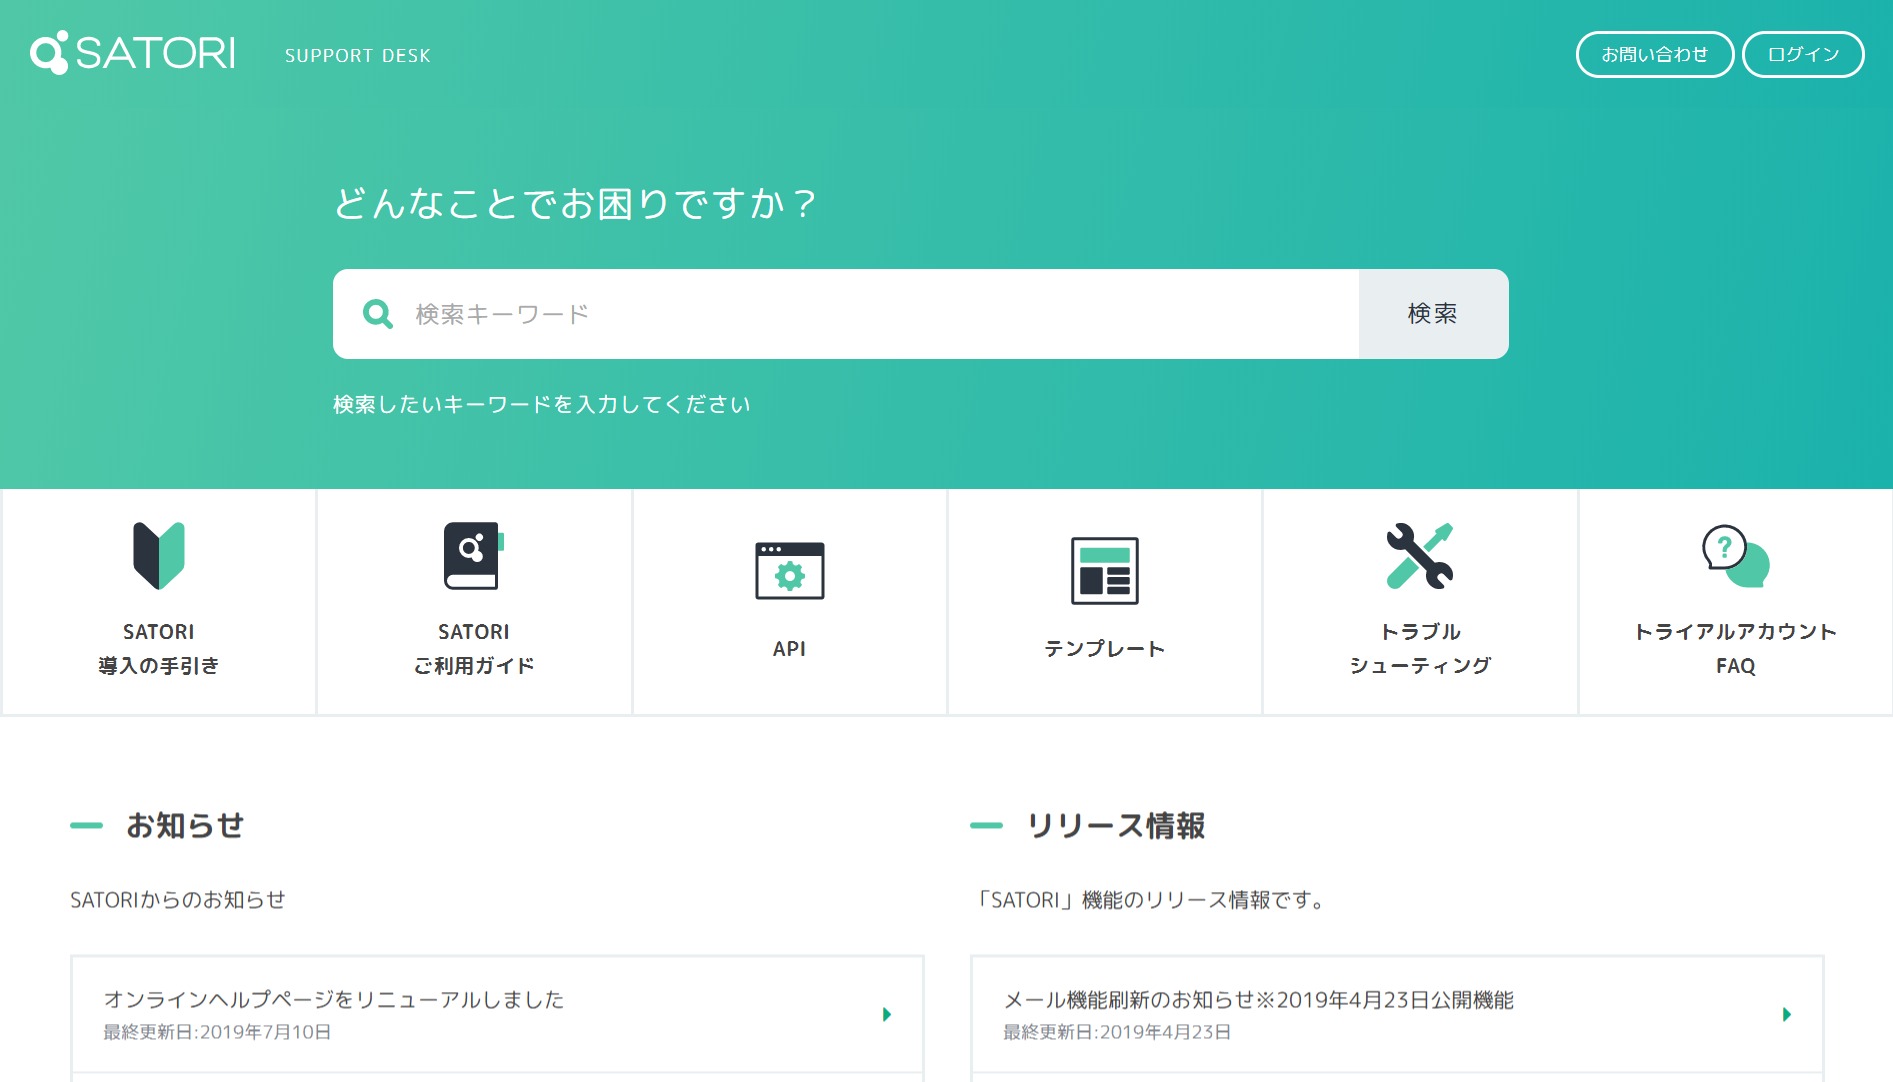Open the SATORI ご利用ガイド book icon
This screenshot has width=1893, height=1082.
point(474,556)
